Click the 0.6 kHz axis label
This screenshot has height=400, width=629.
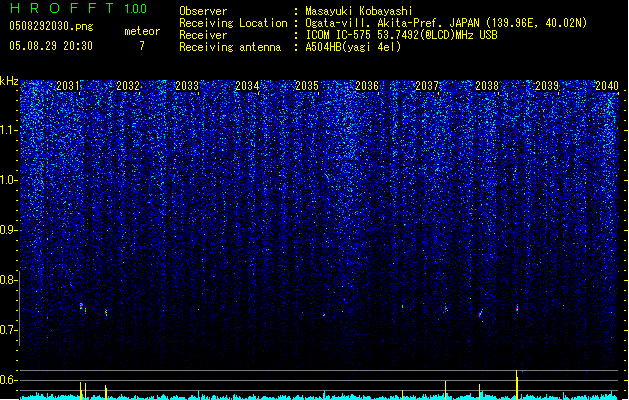click(x=8, y=380)
